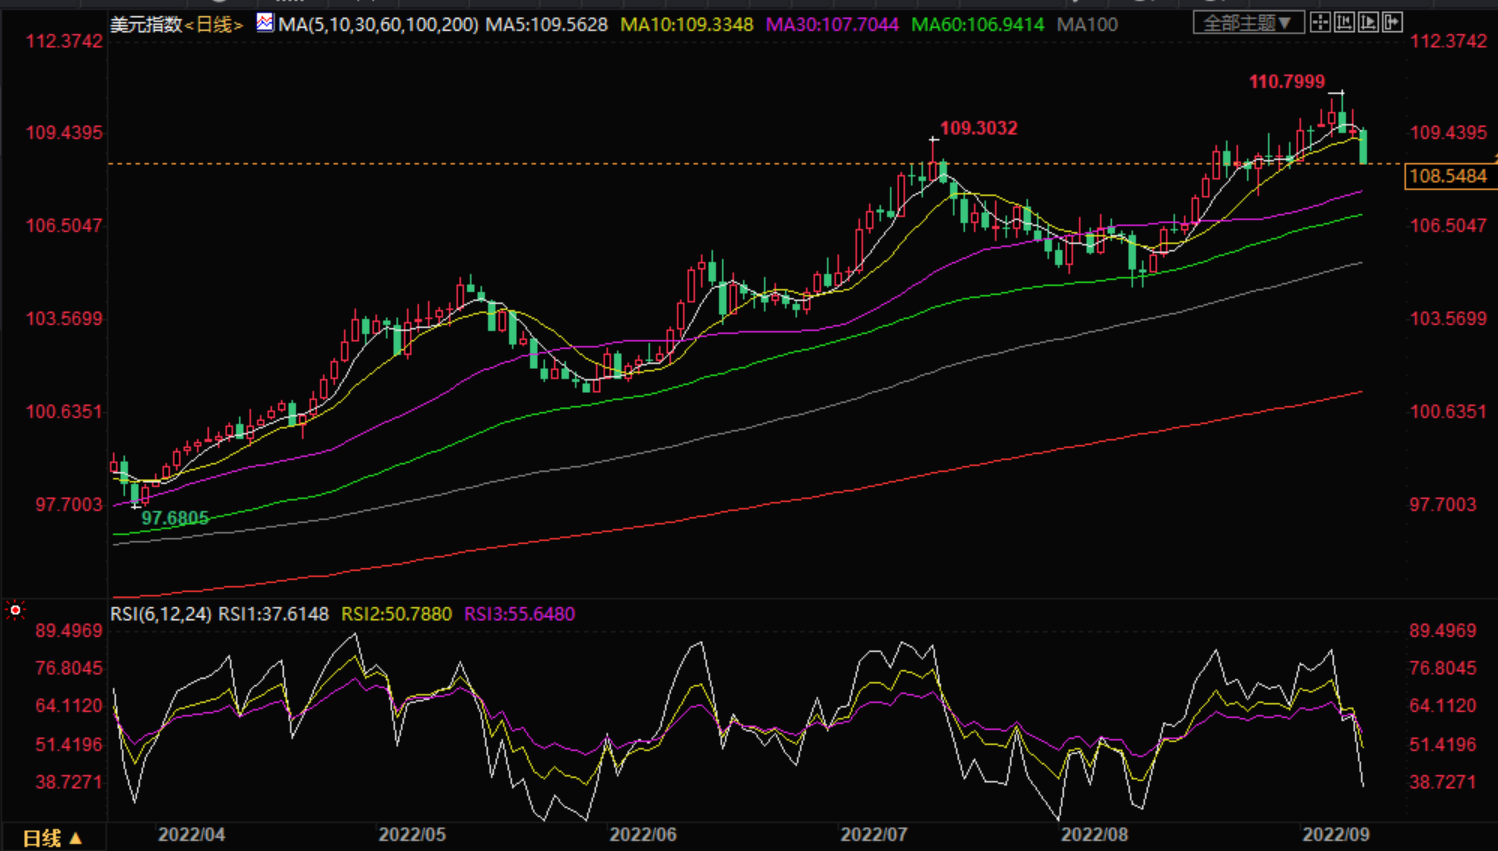Click the jump-to-start chart range icon
The image size is (1498, 851).
pyautogui.click(x=1344, y=22)
